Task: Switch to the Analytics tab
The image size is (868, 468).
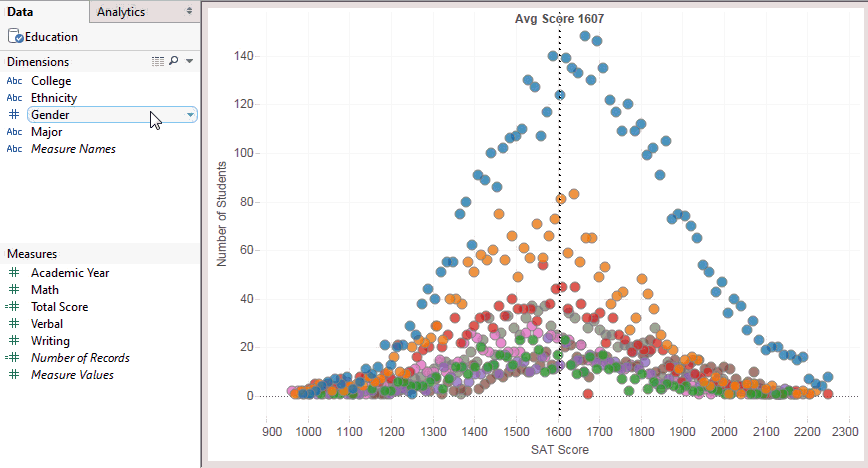Action: click(121, 12)
